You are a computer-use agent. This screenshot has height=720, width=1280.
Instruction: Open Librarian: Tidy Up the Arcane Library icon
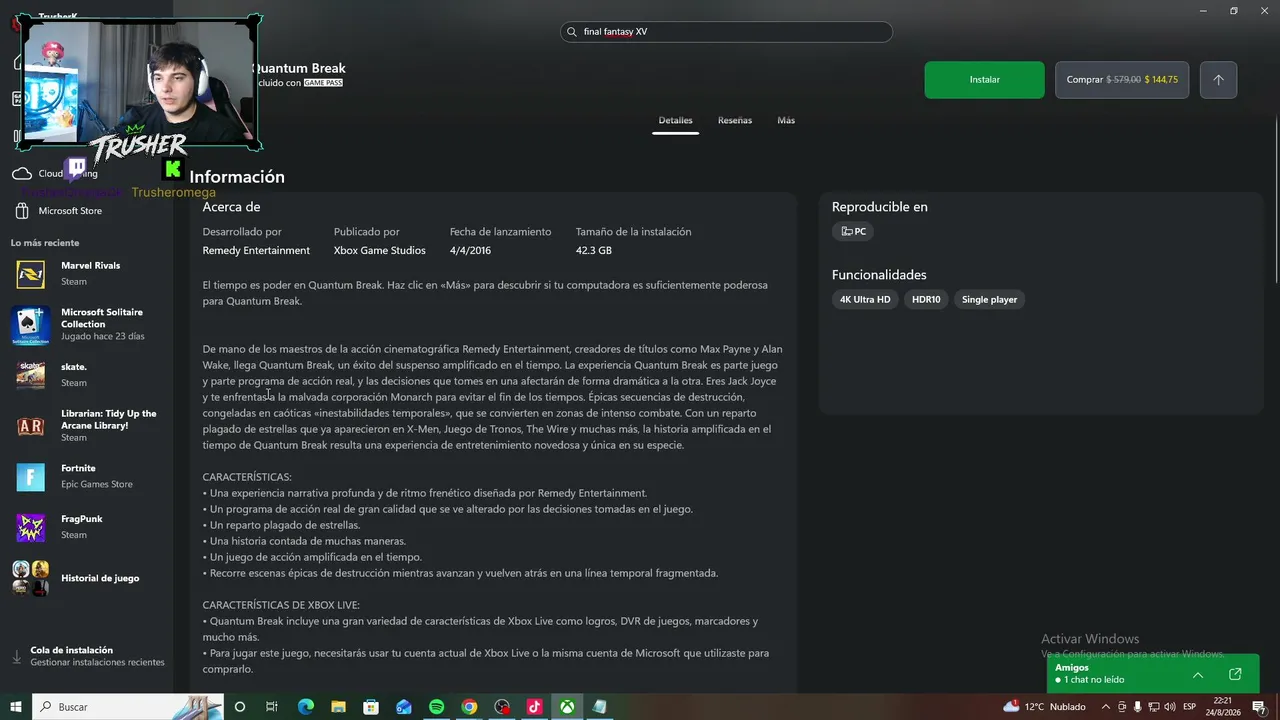tap(30, 425)
